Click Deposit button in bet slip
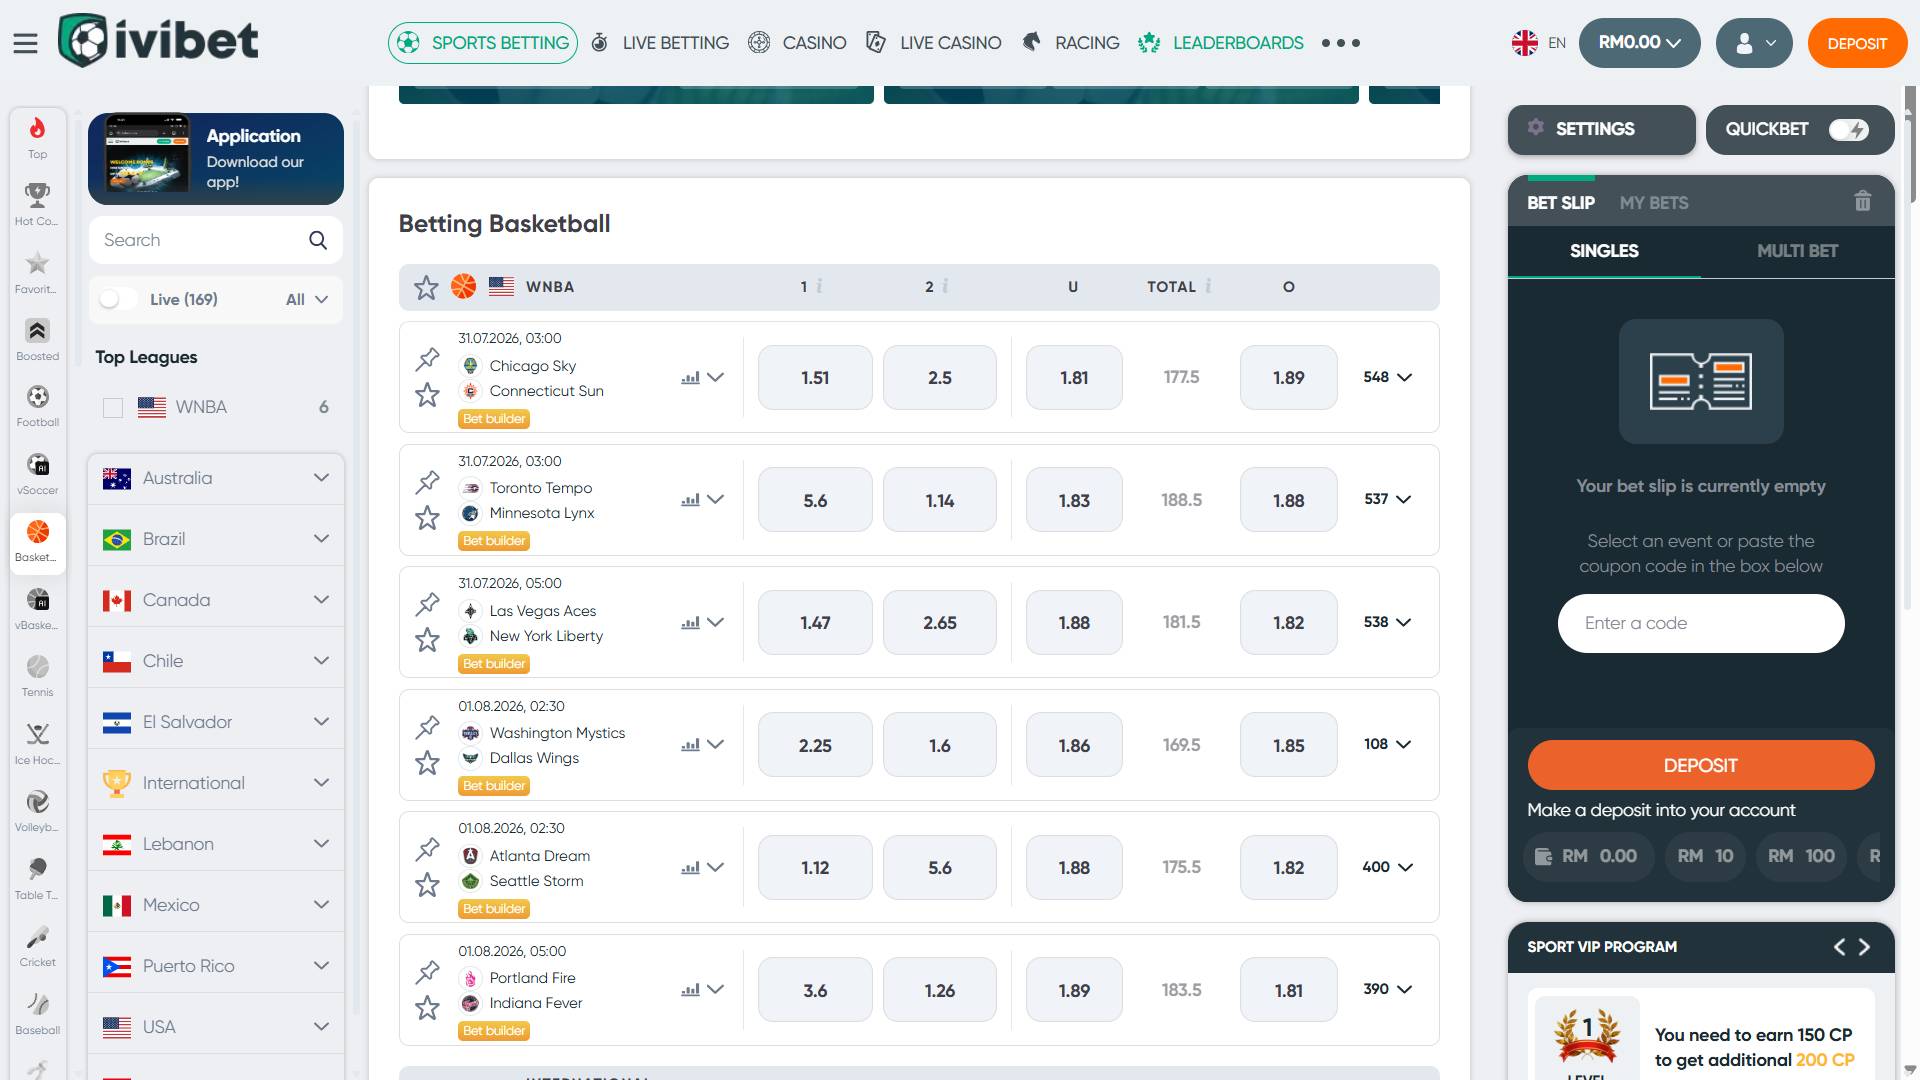This screenshot has width=1920, height=1080. [x=1701, y=765]
